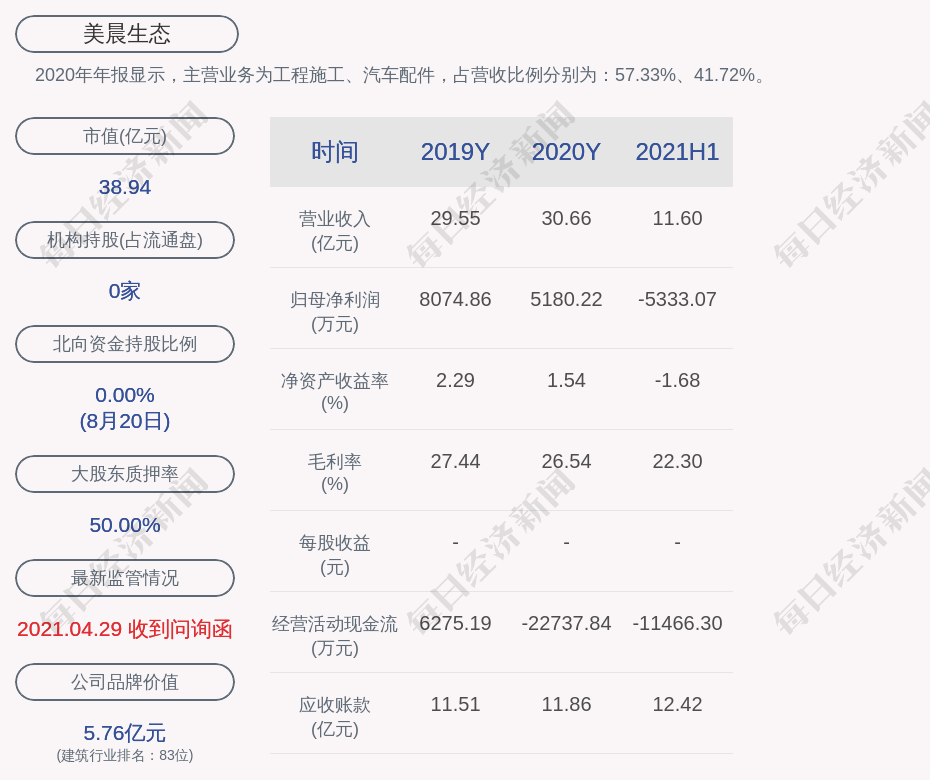
Task: Click the 美晨生态 company name button
Action: tap(125, 33)
